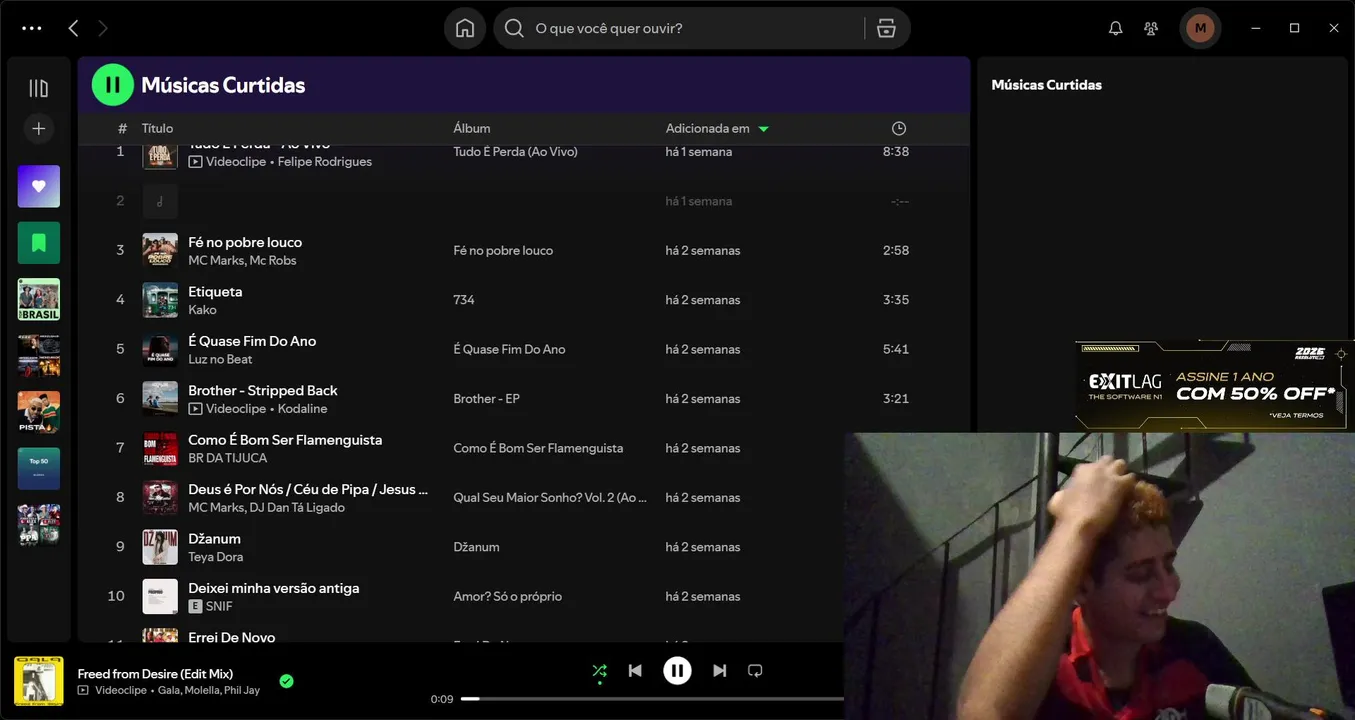Toggle shuffle in the player bar

(599, 671)
